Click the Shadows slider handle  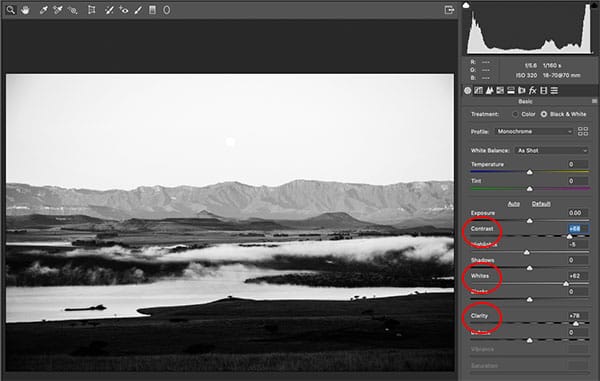tap(530, 268)
